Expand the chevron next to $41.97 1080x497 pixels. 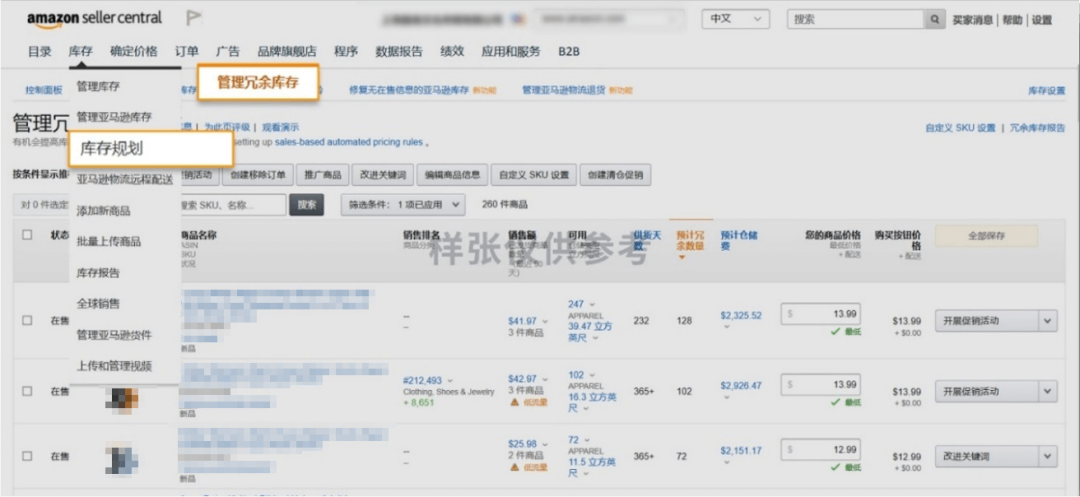tap(546, 321)
